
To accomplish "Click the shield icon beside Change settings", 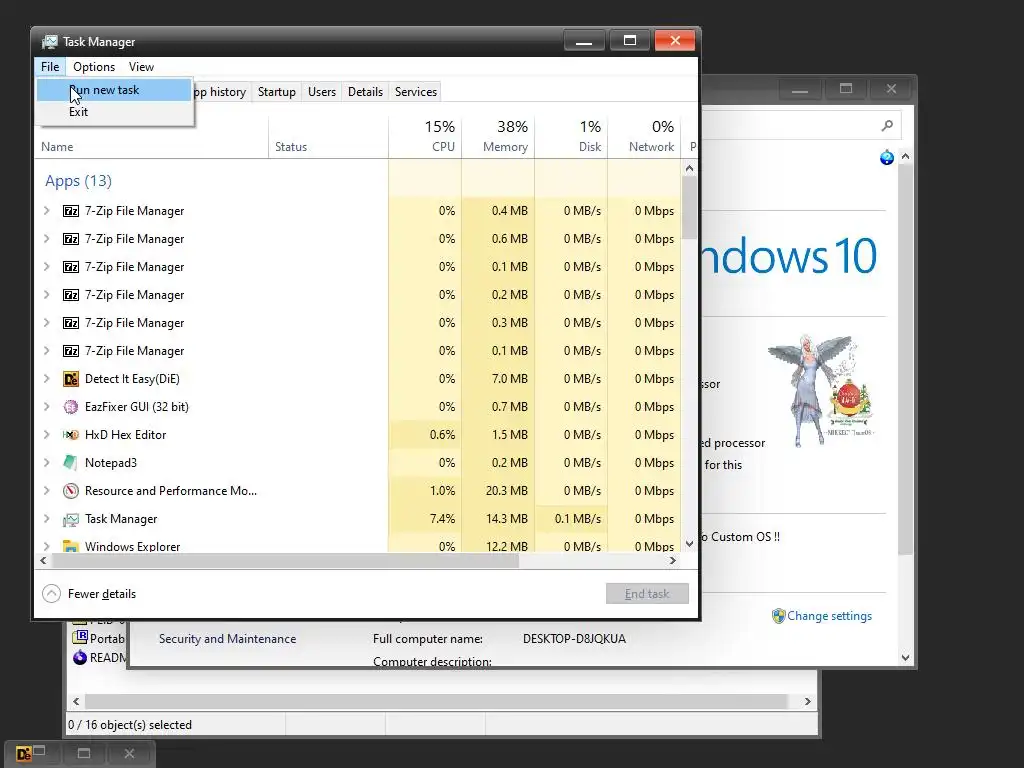I will [778, 616].
